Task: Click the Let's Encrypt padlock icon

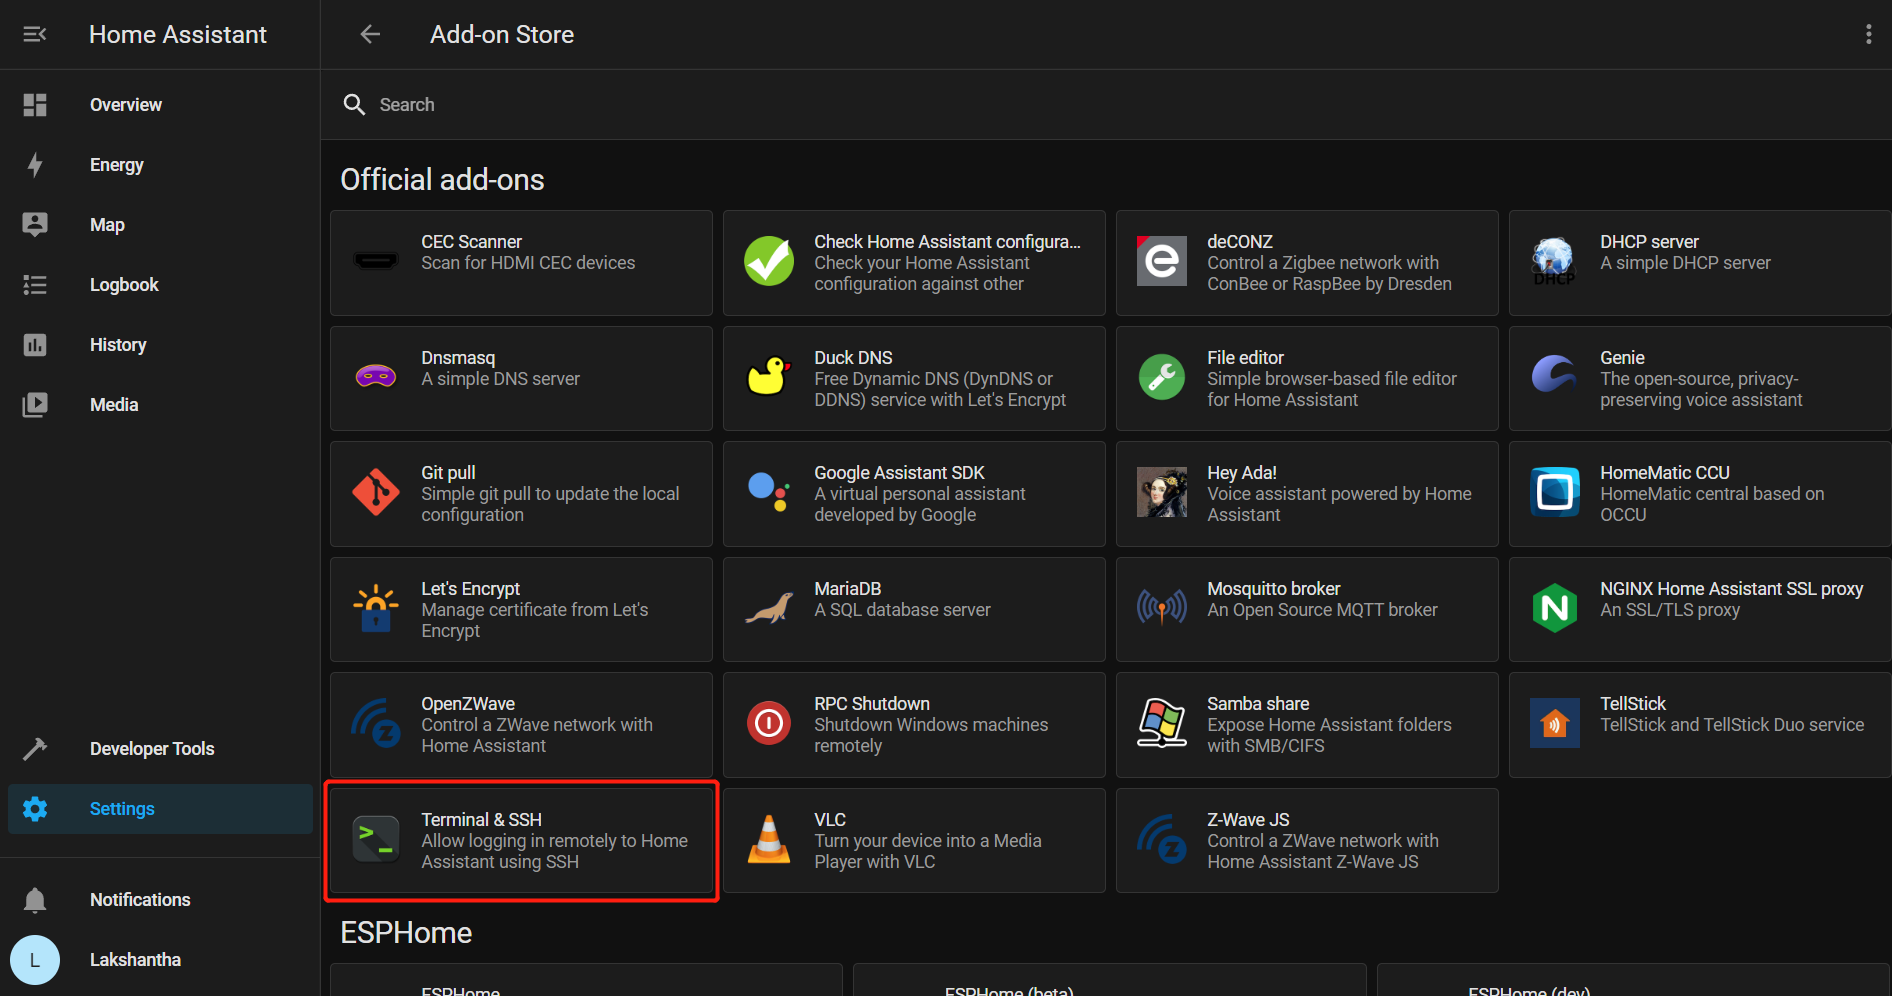Action: click(376, 608)
